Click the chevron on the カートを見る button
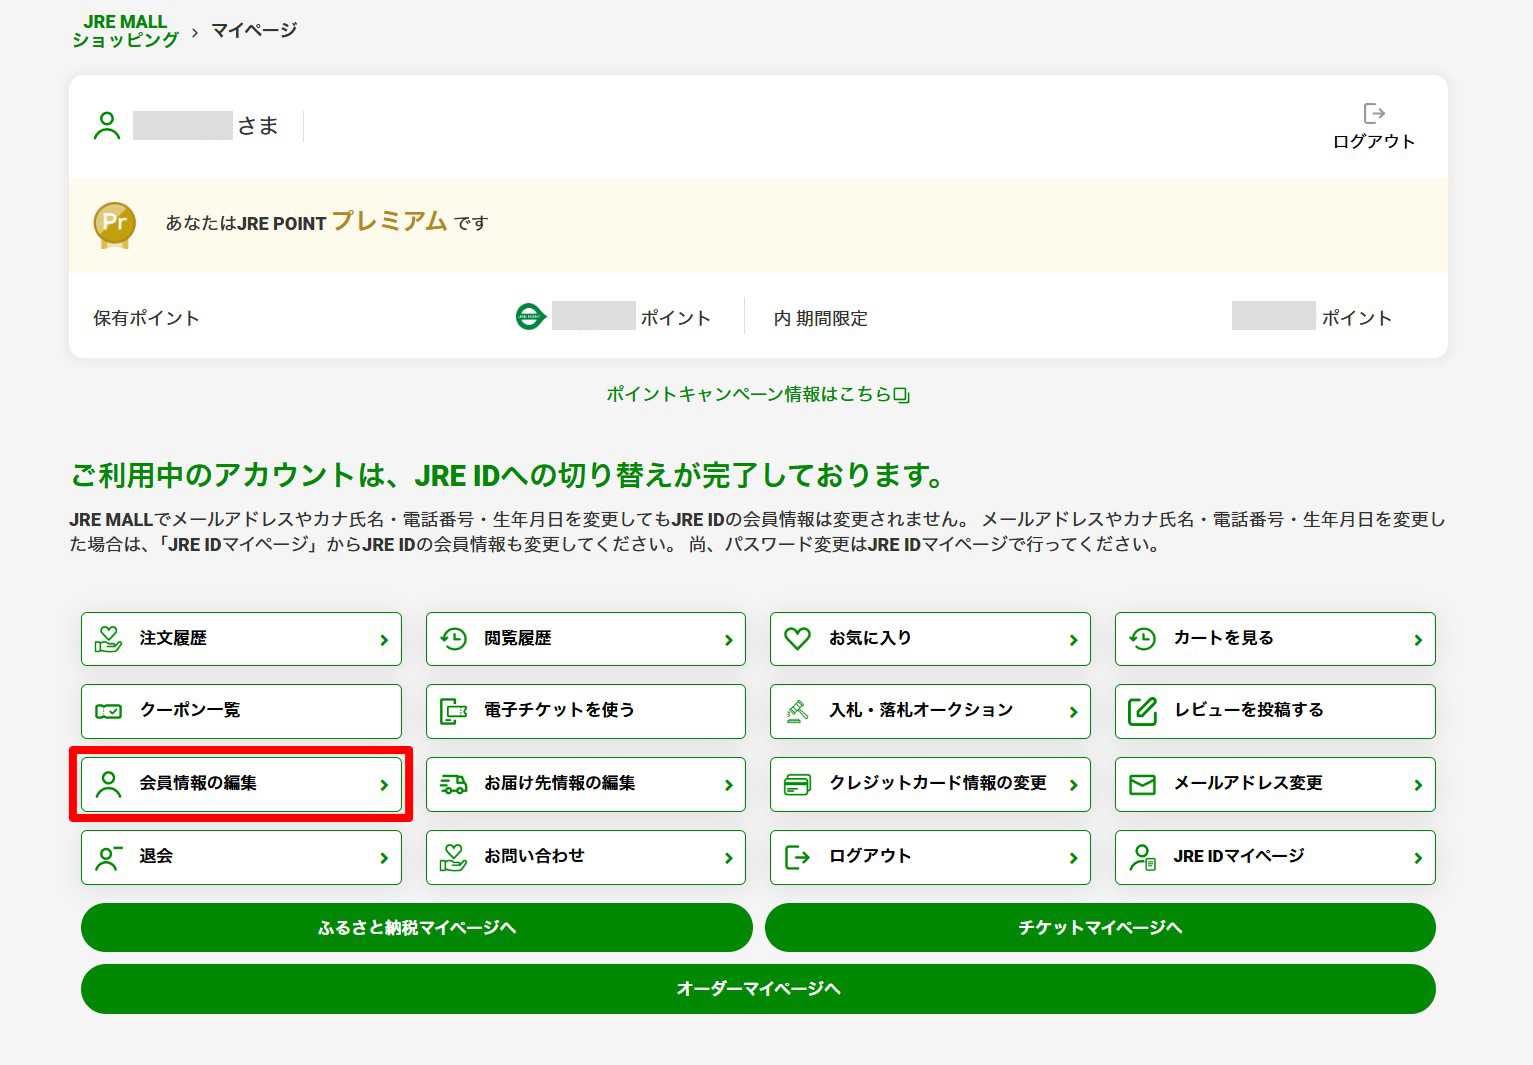This screenshot has width=1533, height=1065. point(1418,640)
